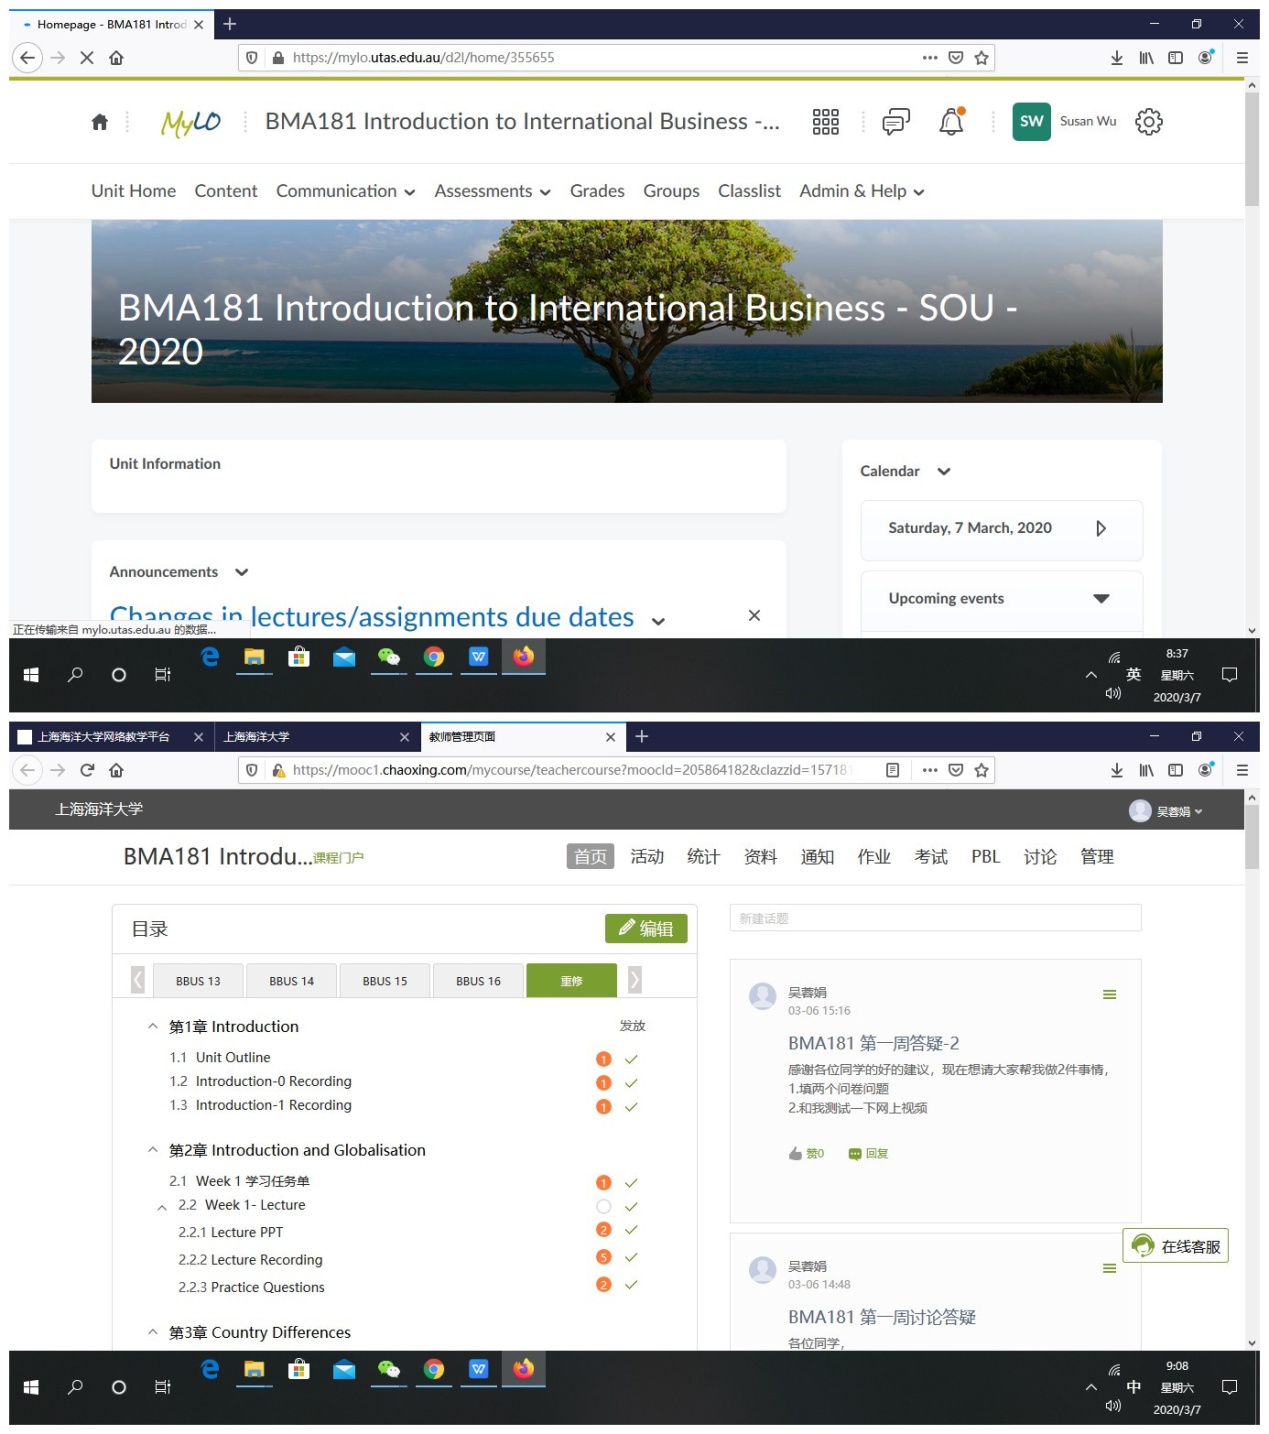This screenshot has width=1269, height=1434.
Task: Open options menu on 第一周答疑-2 post
Action: [1109, 994]
